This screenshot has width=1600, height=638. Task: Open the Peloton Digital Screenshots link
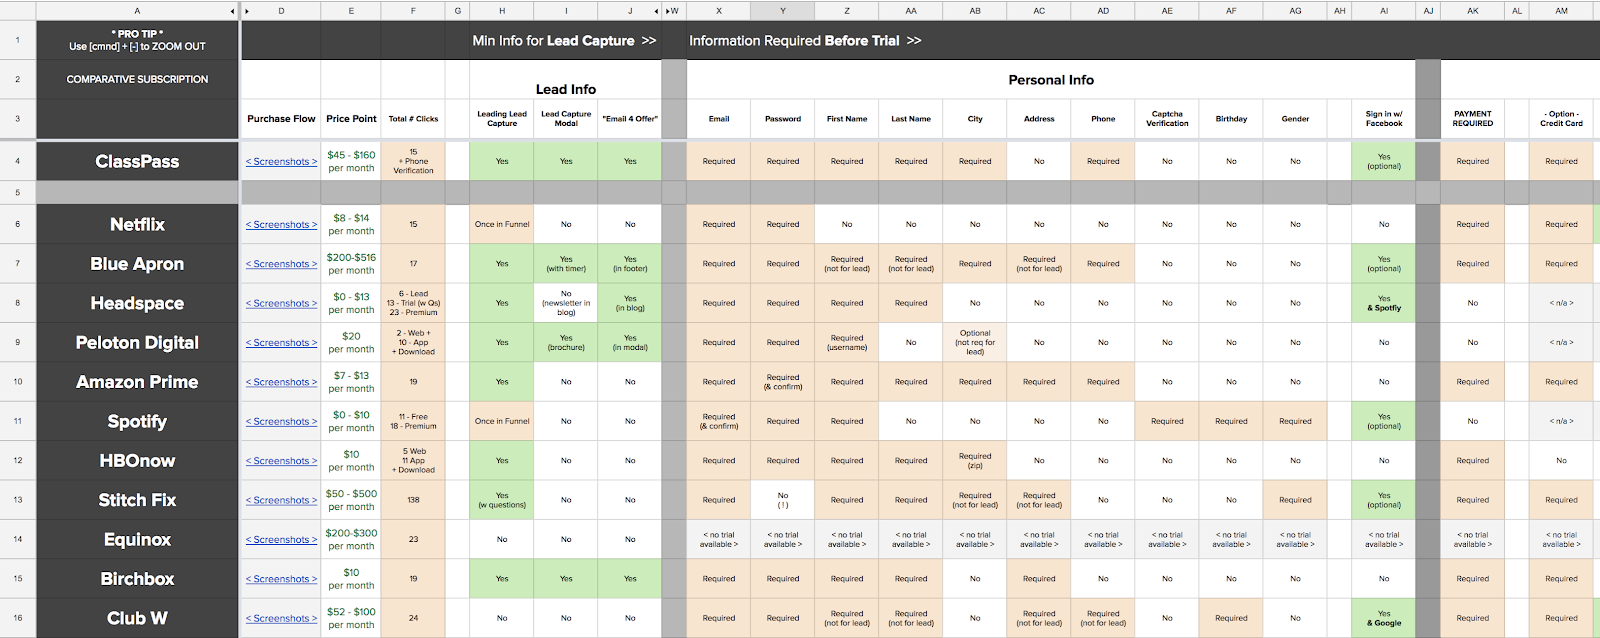tap(281, 343)
